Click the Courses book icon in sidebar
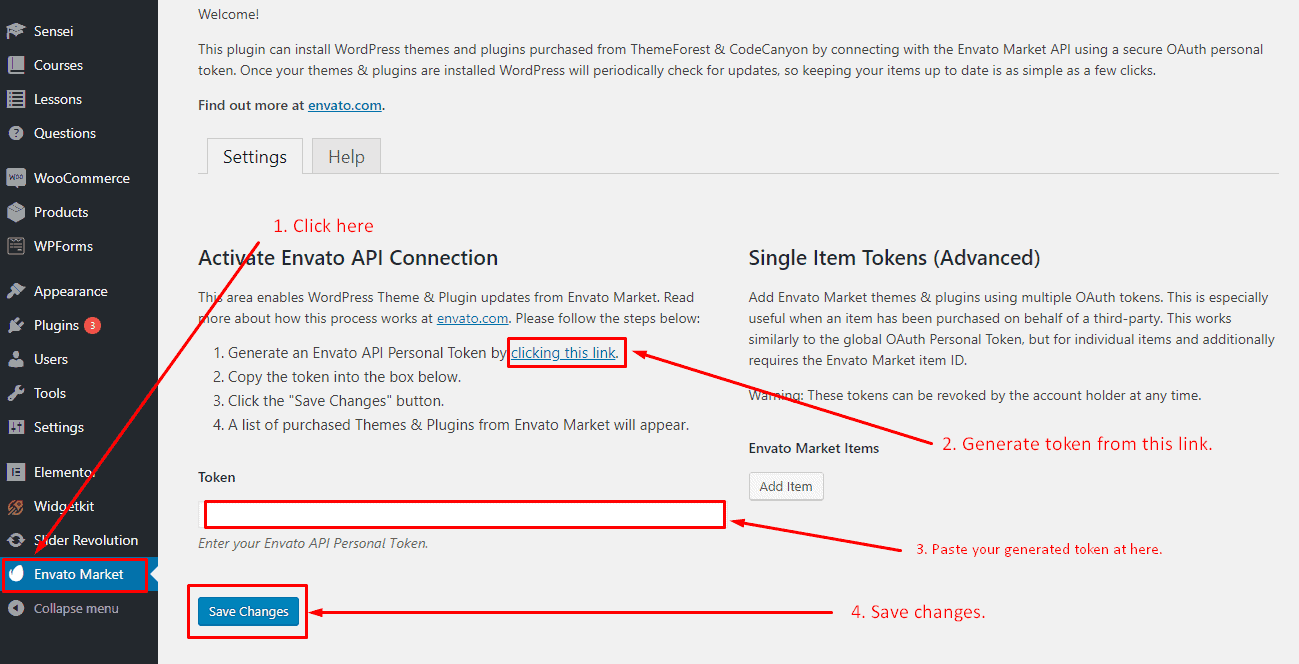 coord(16,65)
